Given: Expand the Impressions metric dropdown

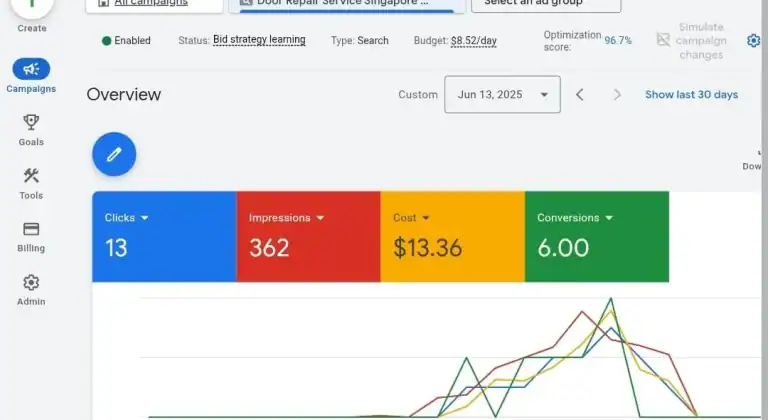Looking at the screenshot, I should 320,218.
